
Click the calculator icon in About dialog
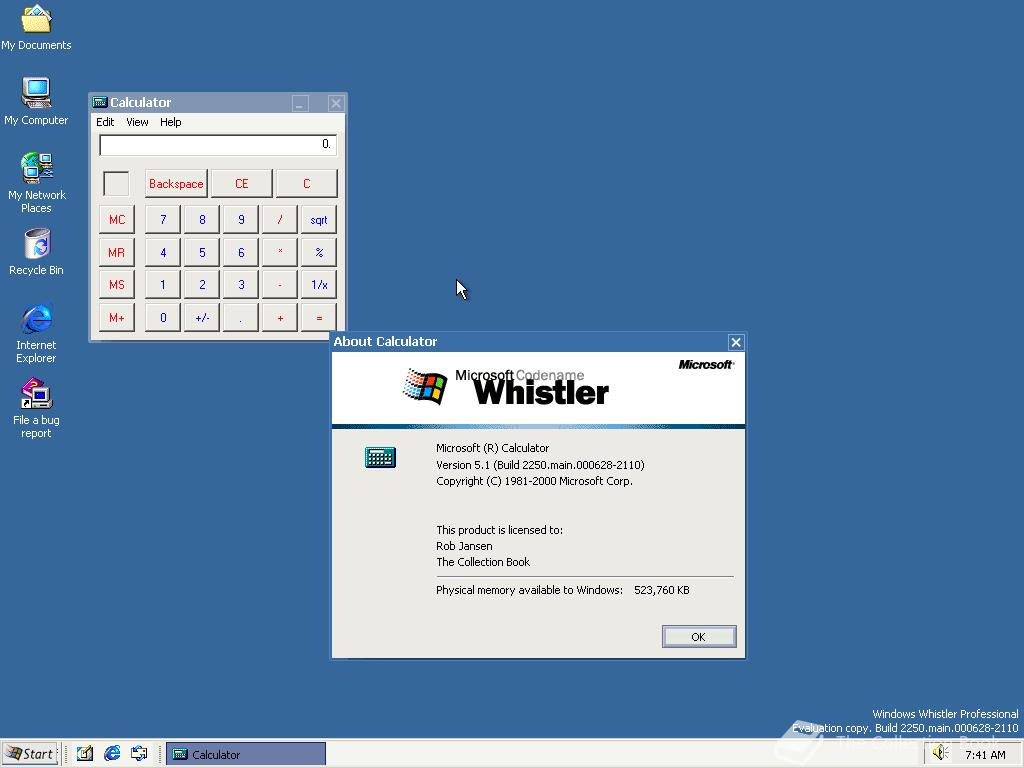[x=380, y=457]
